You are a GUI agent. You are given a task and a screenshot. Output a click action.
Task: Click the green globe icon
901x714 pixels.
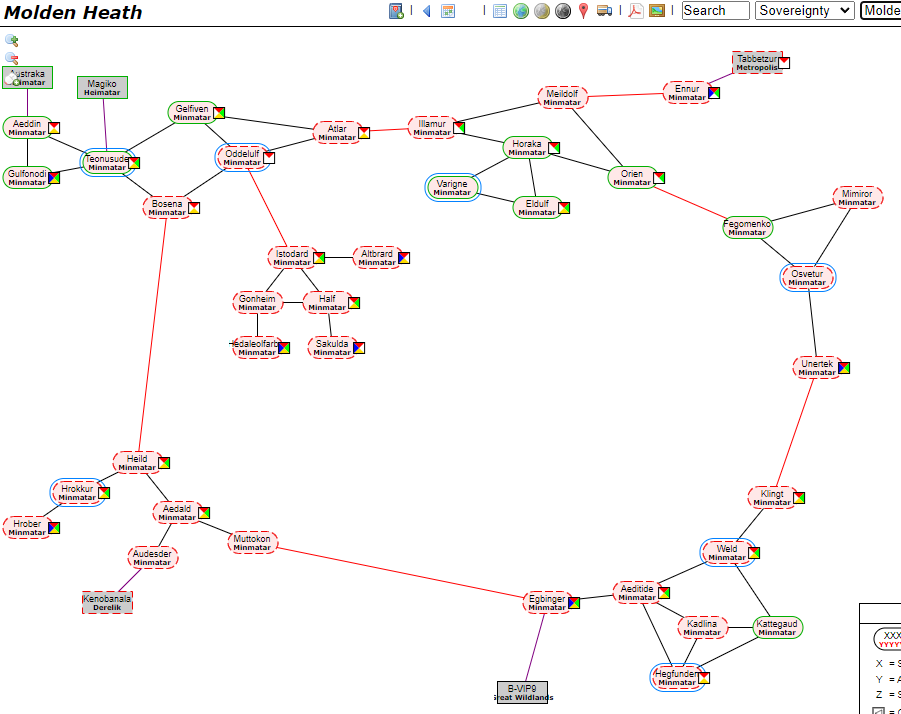521,11
